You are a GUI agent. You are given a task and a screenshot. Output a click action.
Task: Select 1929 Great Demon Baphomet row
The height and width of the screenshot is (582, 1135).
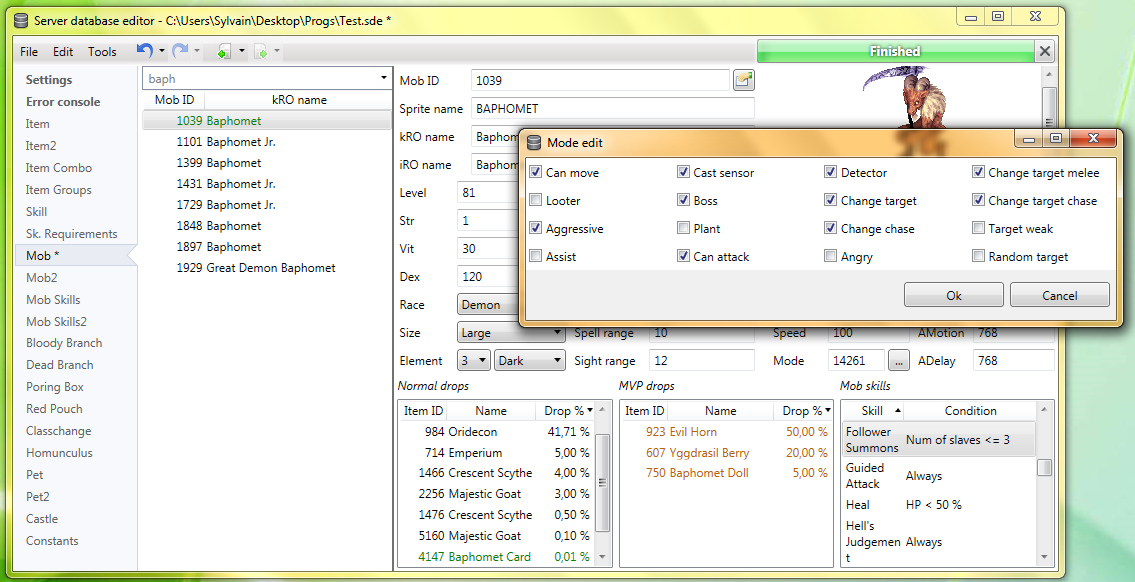click(x=256, y=268)
